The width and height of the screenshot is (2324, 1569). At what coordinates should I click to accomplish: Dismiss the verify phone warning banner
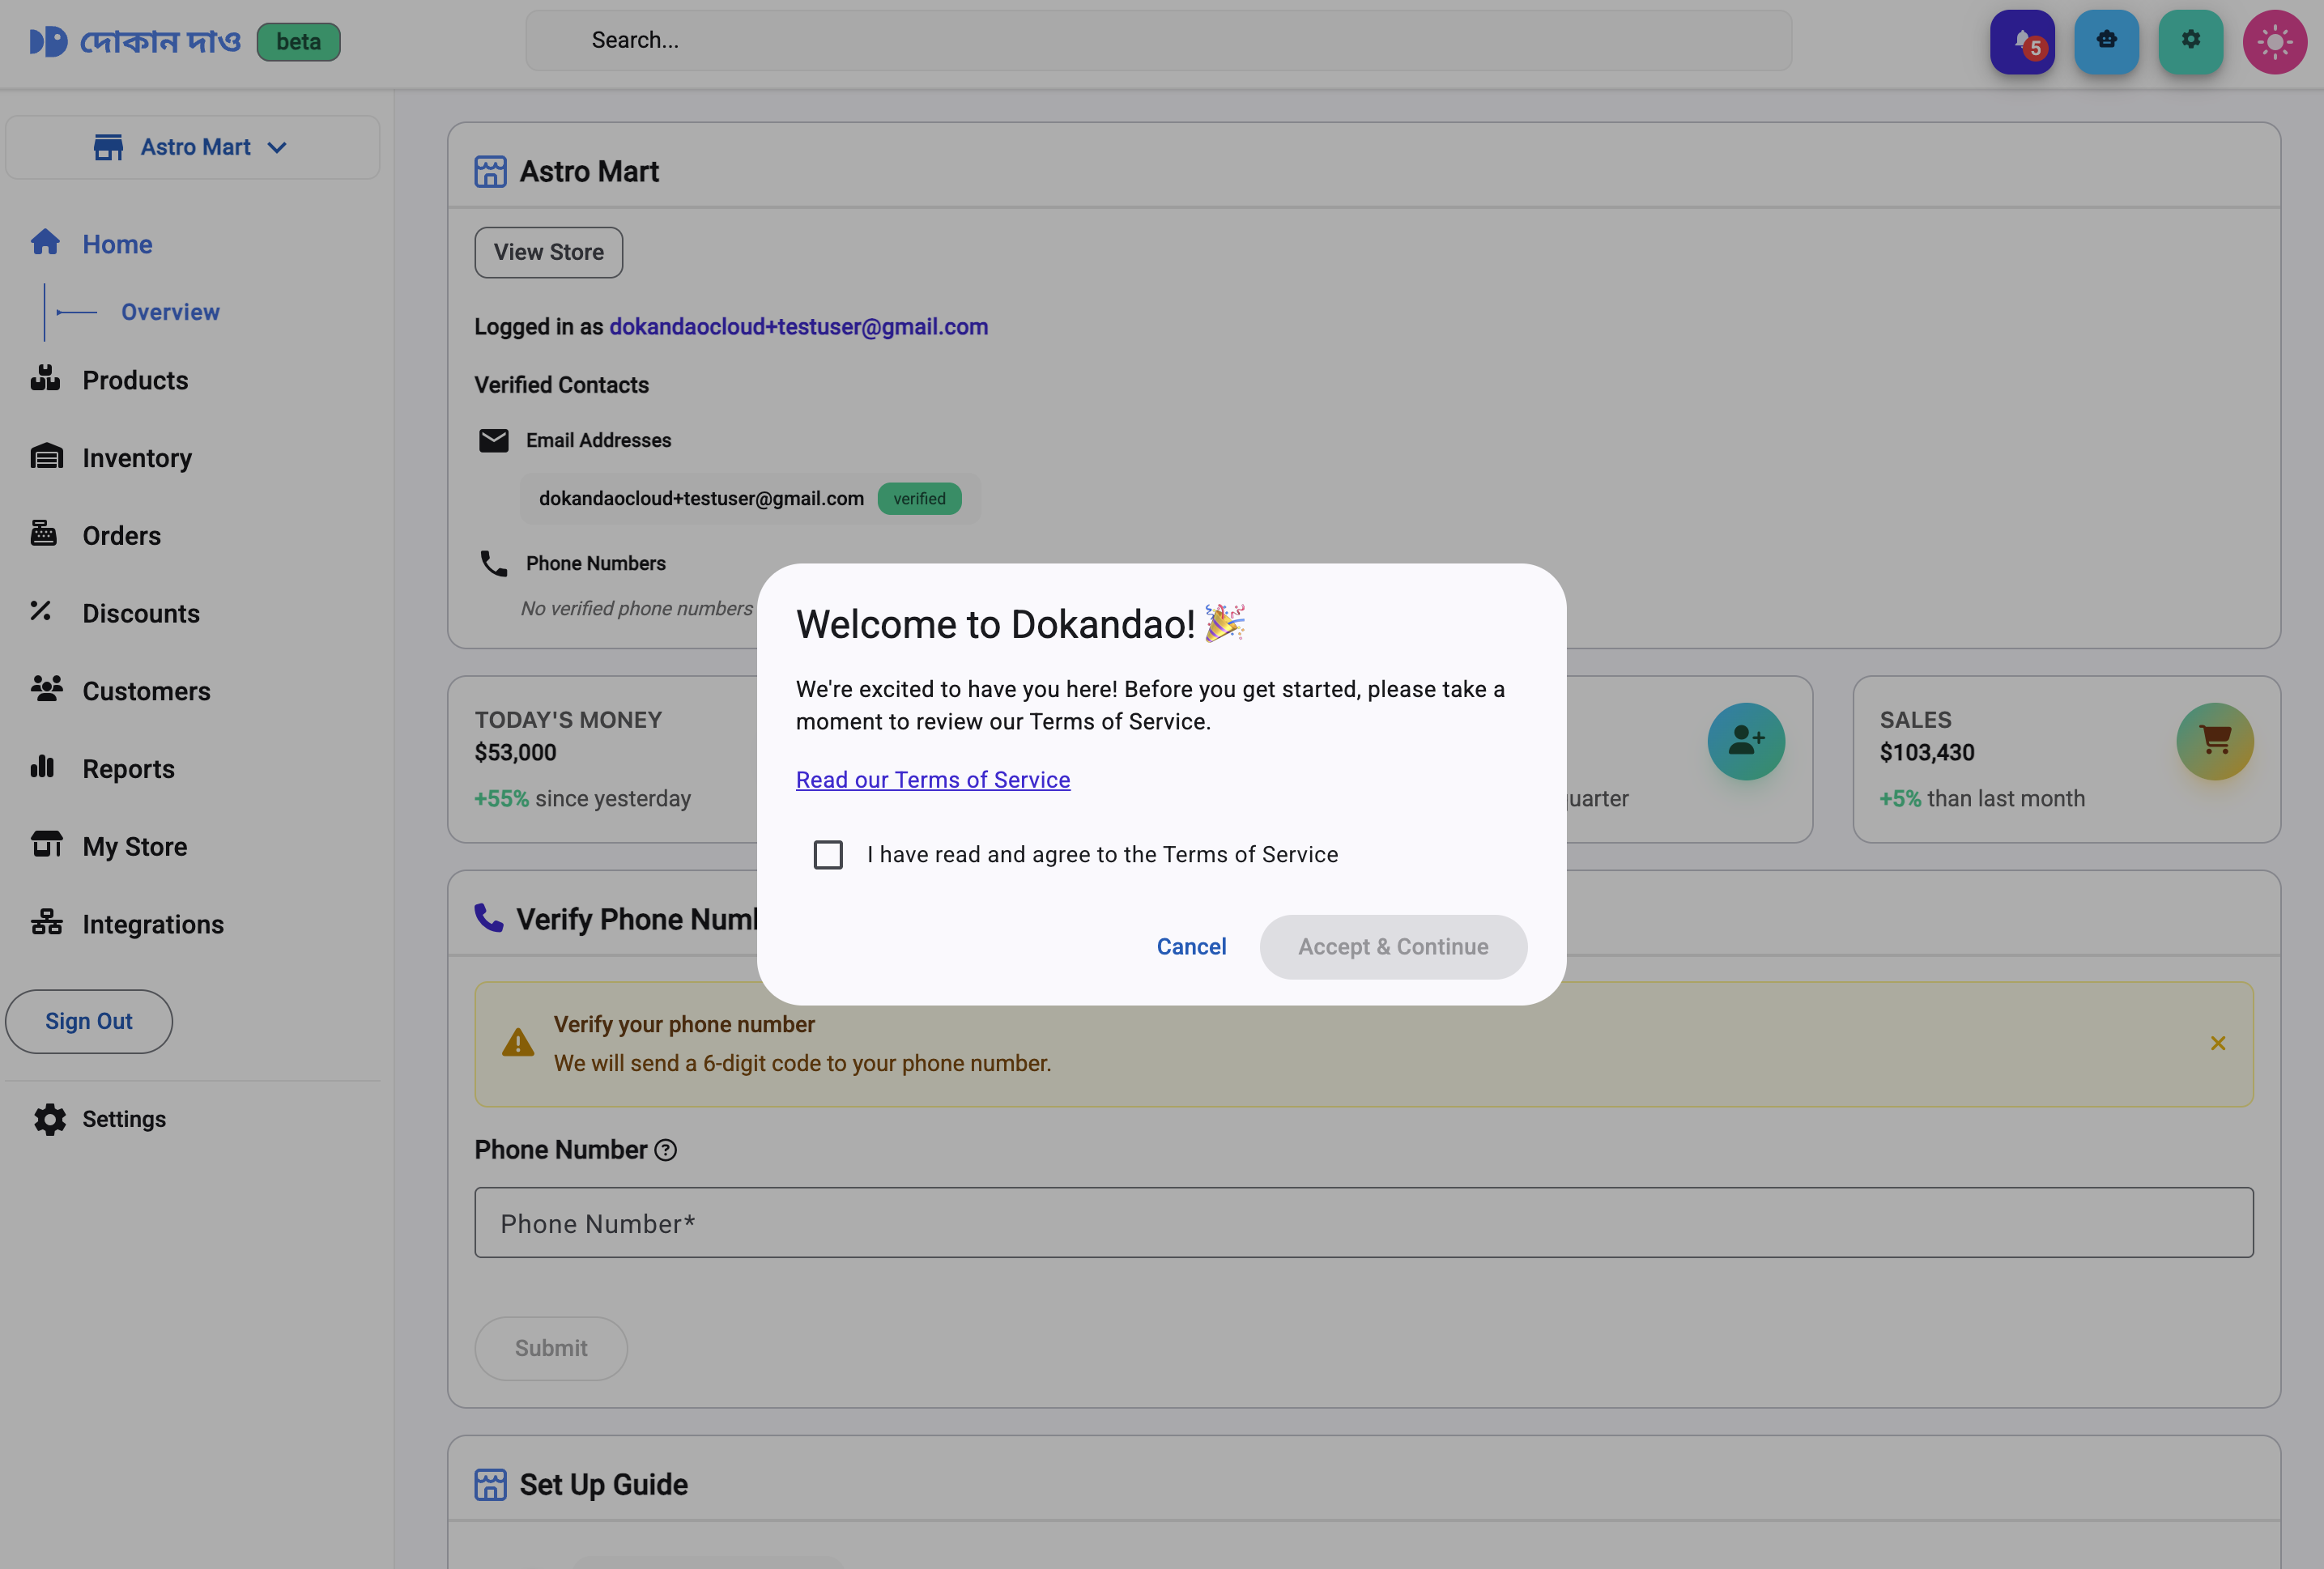click(x=2217, y=1043)
